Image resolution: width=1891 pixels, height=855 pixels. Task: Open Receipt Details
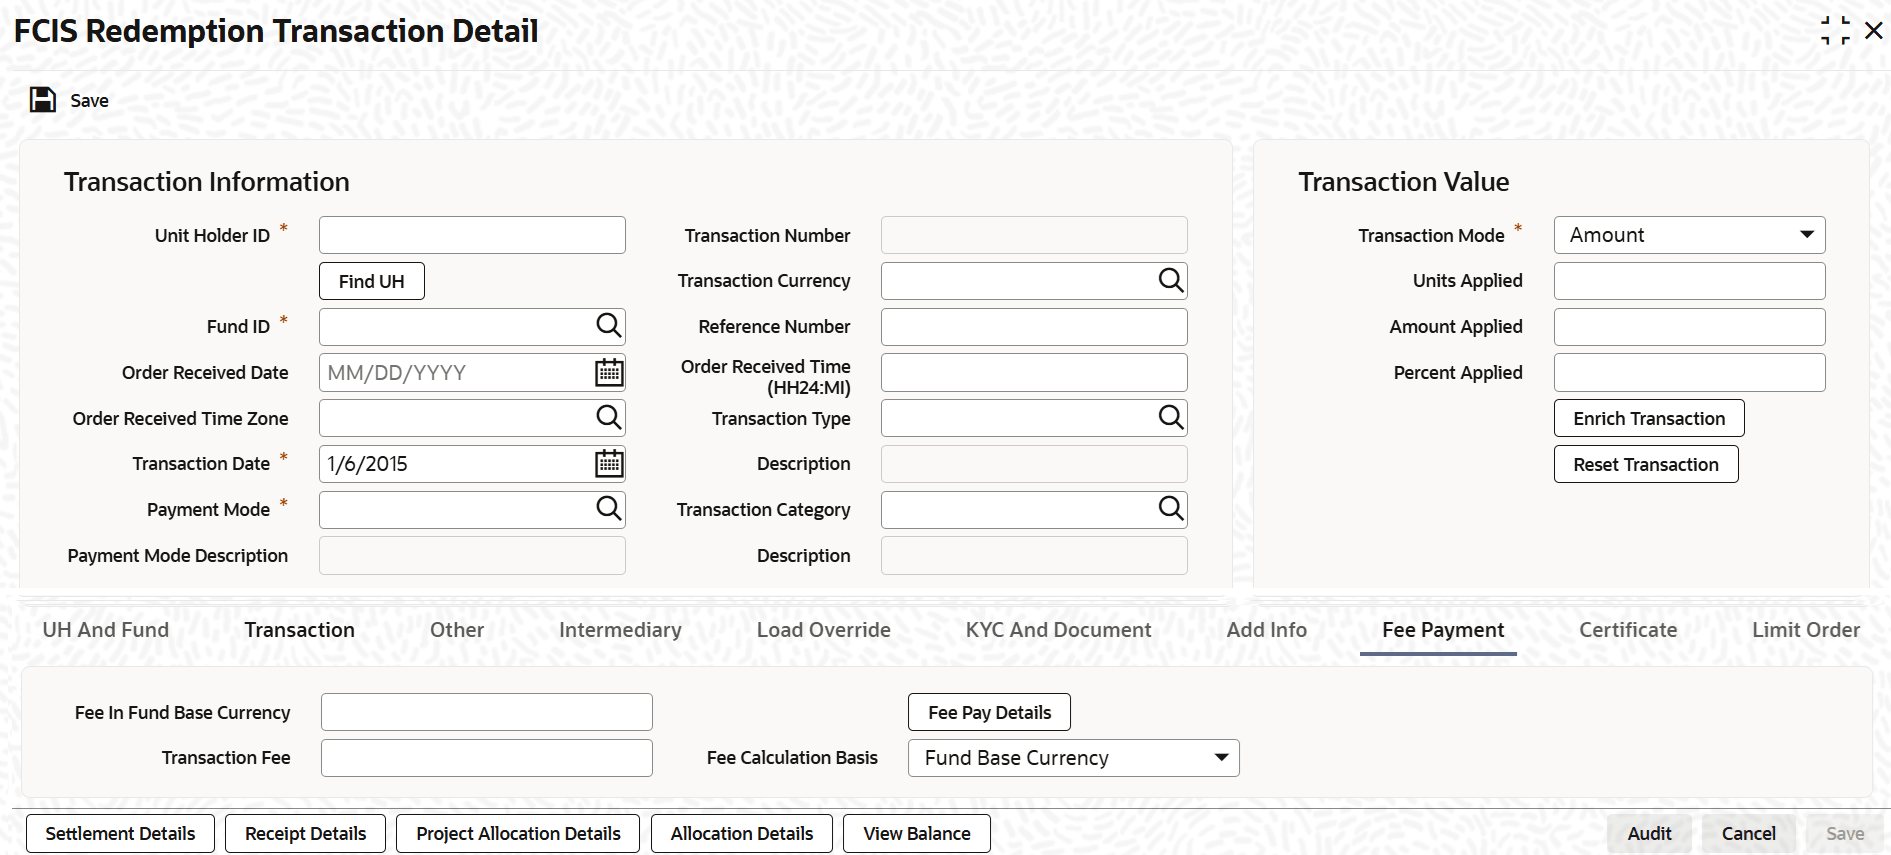point(305,833)
